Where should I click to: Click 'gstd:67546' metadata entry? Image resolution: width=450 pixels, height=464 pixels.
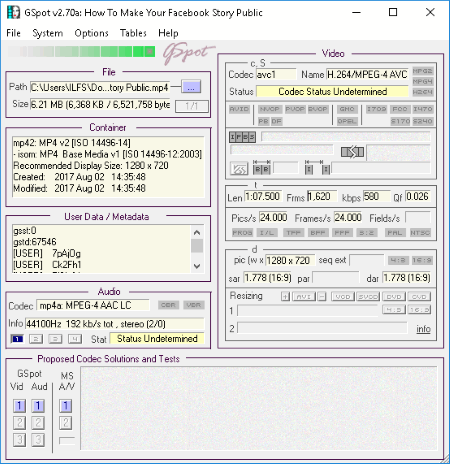click(35, 242)
